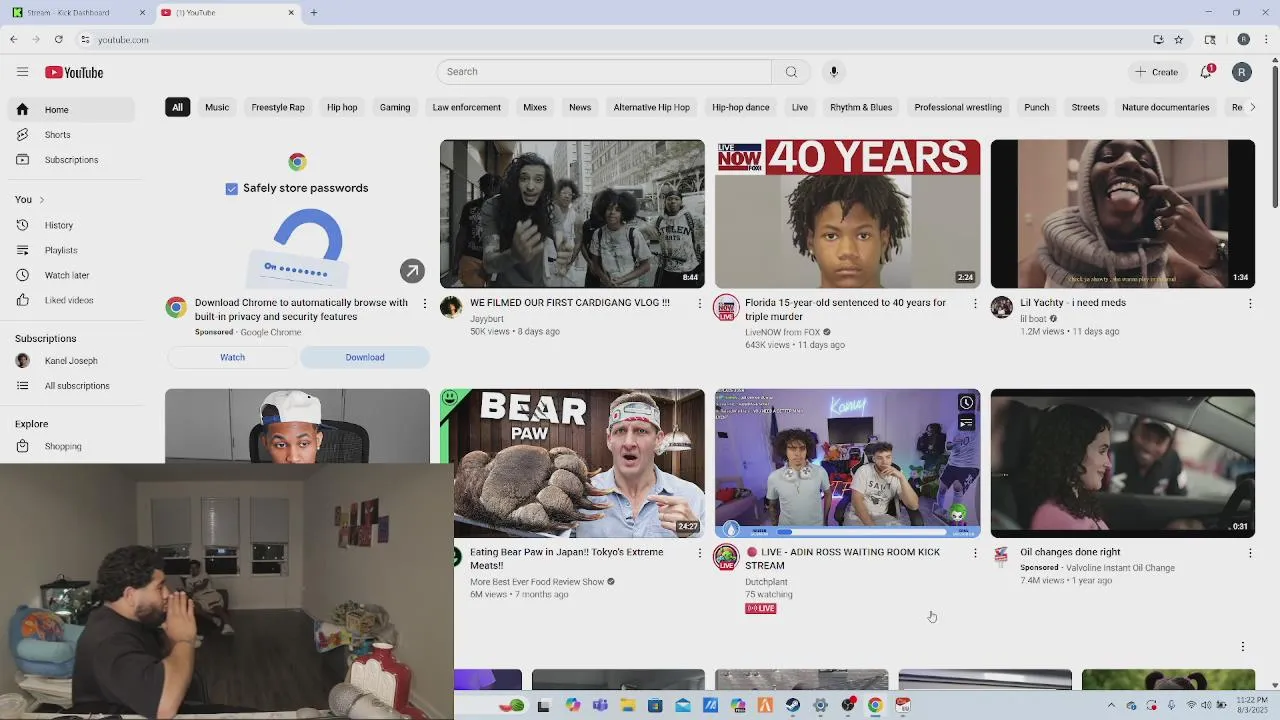1280x720 pixels.
Task: Open the account avatar menu
Action: pyautogui.click(x=1242, y=72)
